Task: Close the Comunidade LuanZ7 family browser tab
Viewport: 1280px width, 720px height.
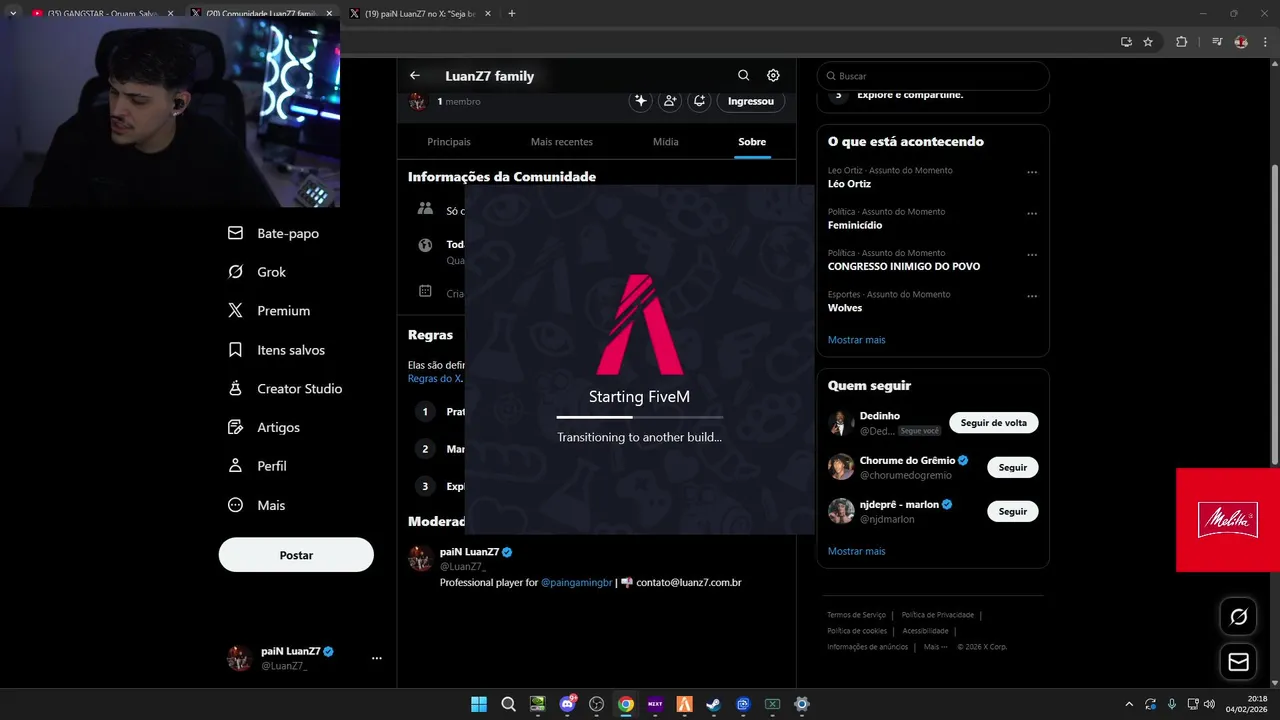Action: tap(329, 13)
